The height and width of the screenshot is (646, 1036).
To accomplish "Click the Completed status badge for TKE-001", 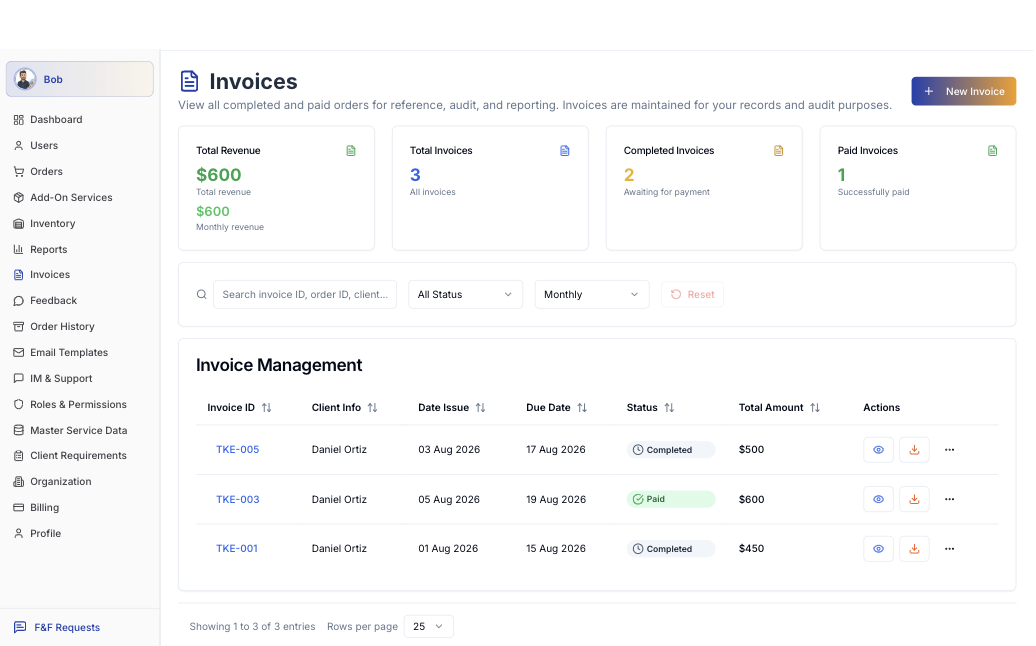I will tap(671, 549).
